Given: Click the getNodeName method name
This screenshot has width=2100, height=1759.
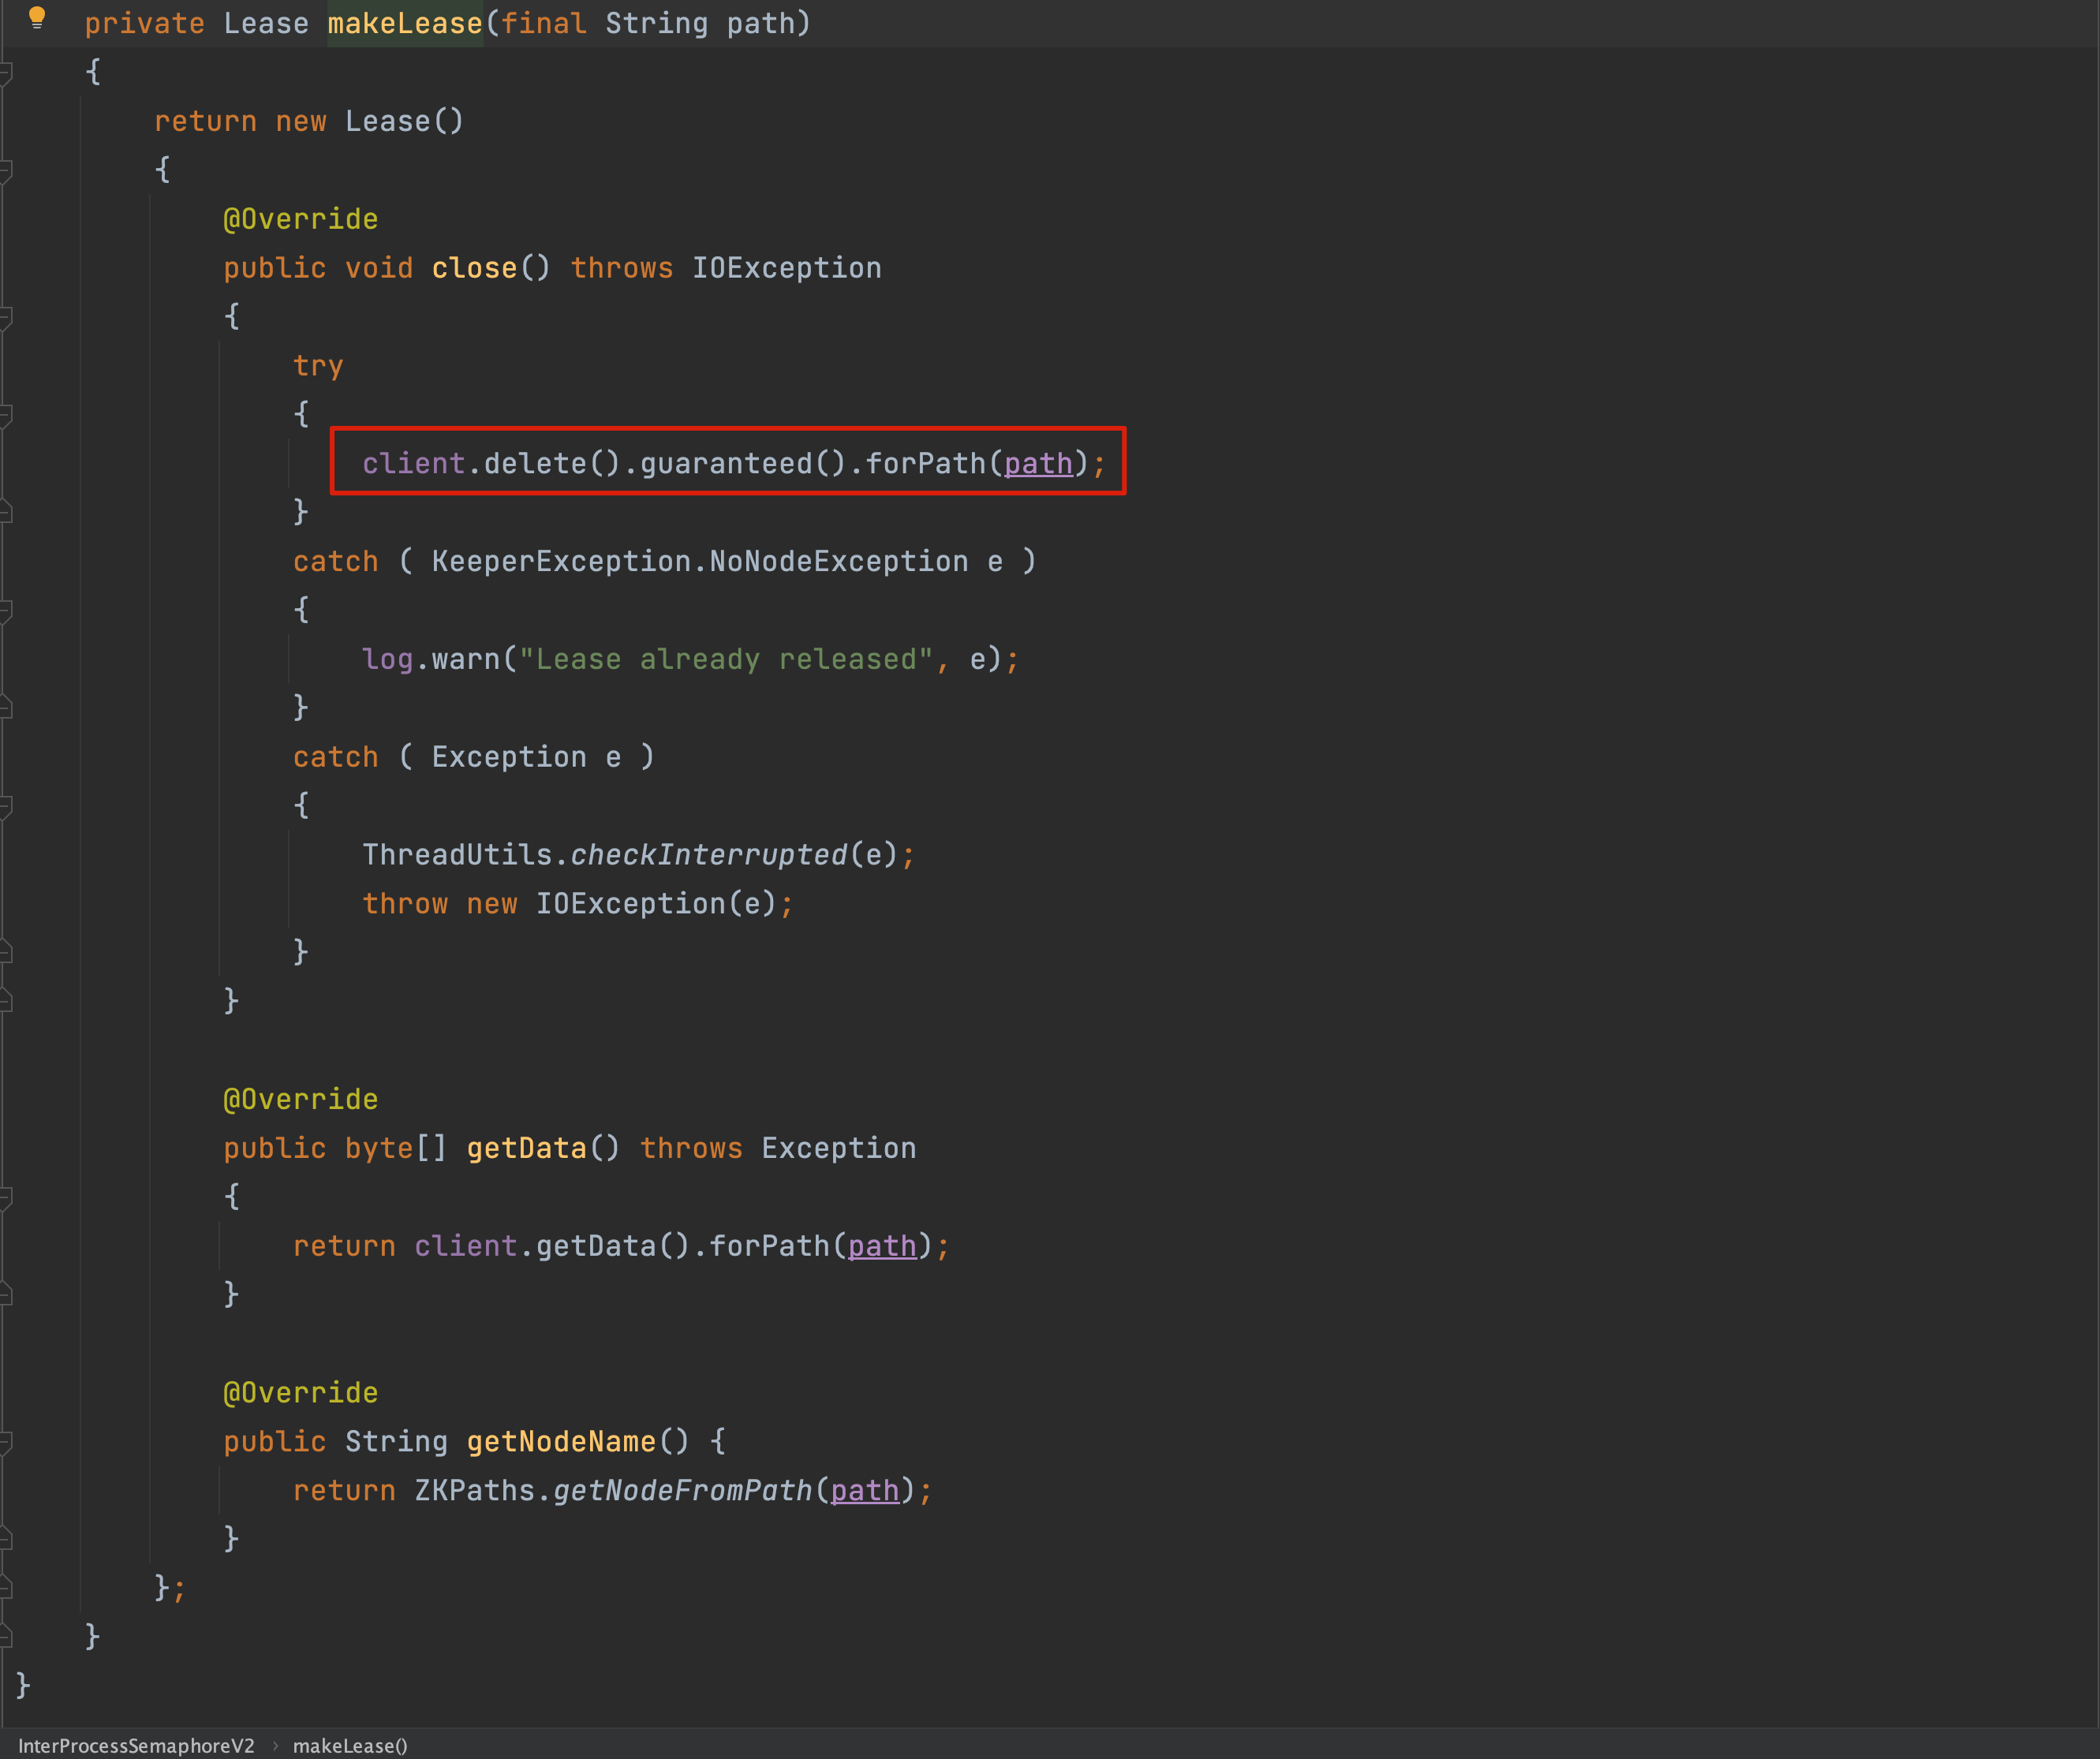Looking at the screenshot, I should tap(561, 1442).
